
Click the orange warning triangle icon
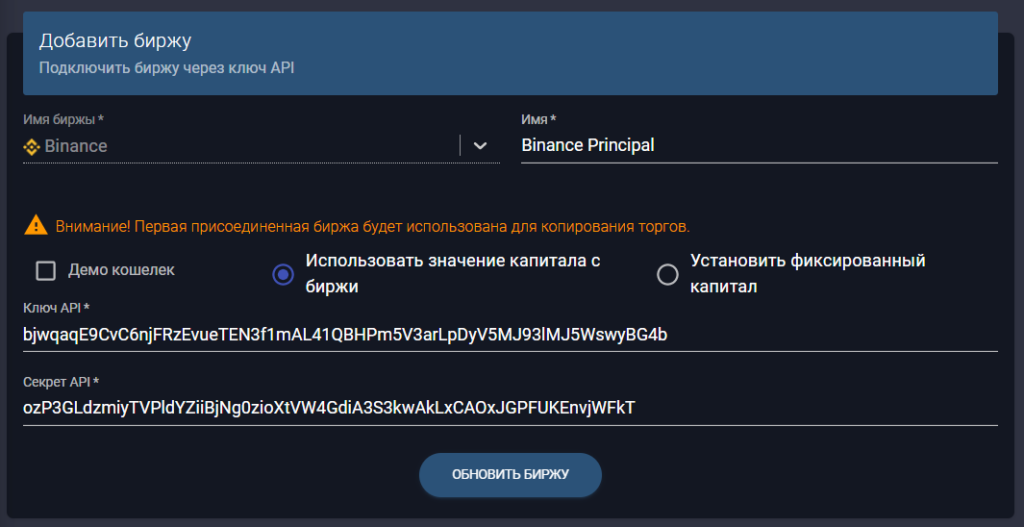tap(36, 227)
